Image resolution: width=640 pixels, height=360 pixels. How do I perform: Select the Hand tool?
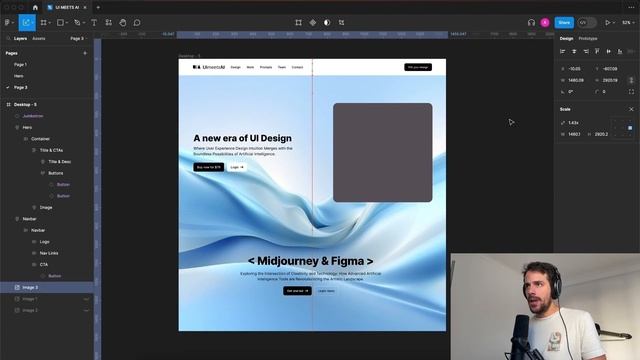point(123,23)
